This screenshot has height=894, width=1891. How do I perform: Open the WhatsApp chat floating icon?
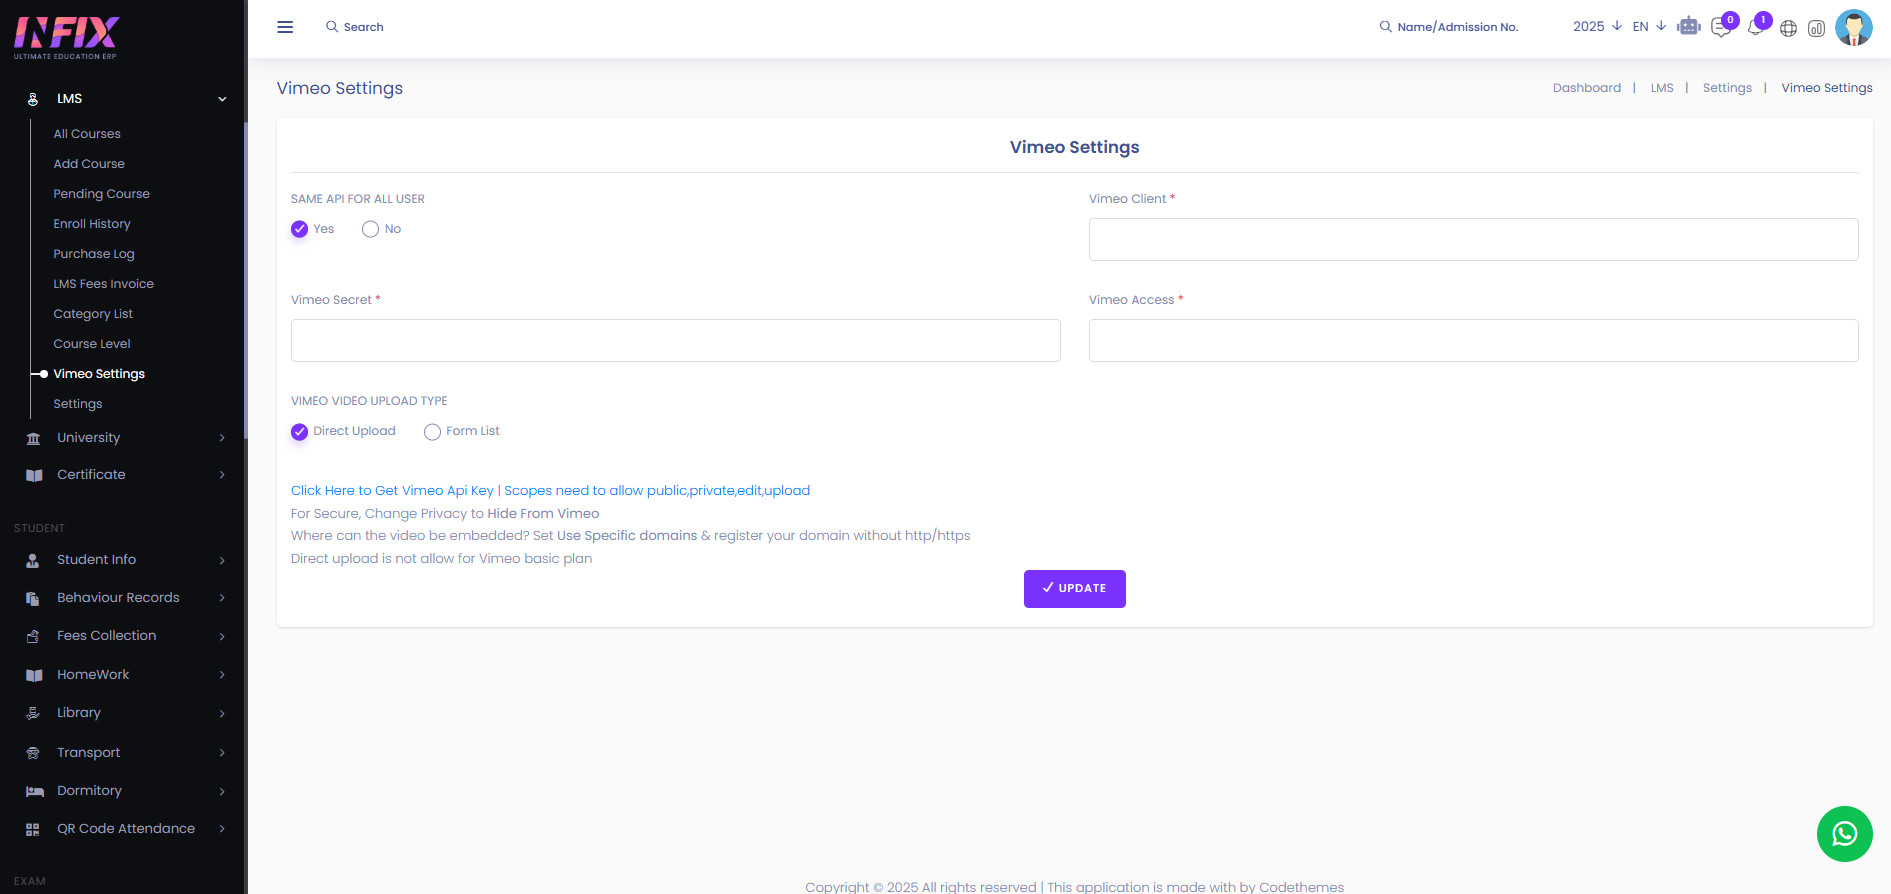tap(1845, 834)
